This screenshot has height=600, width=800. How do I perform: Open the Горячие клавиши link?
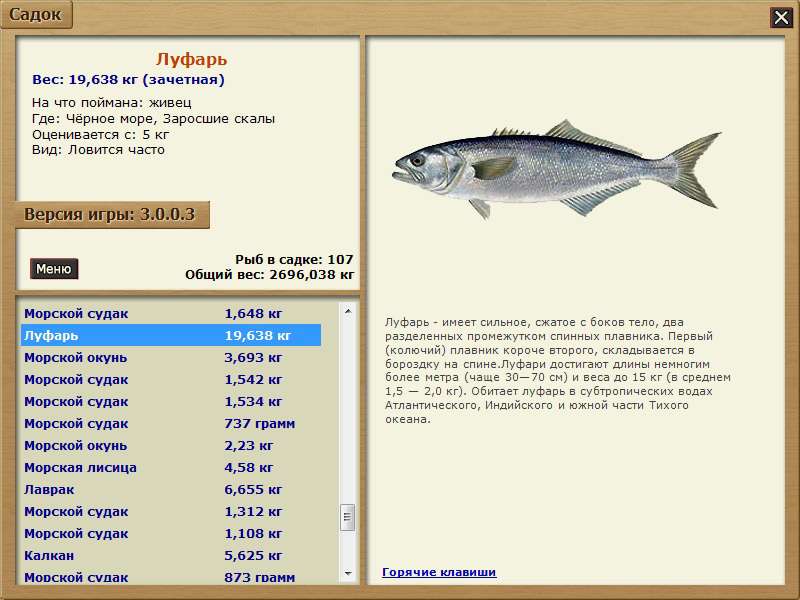coord(439,572)
